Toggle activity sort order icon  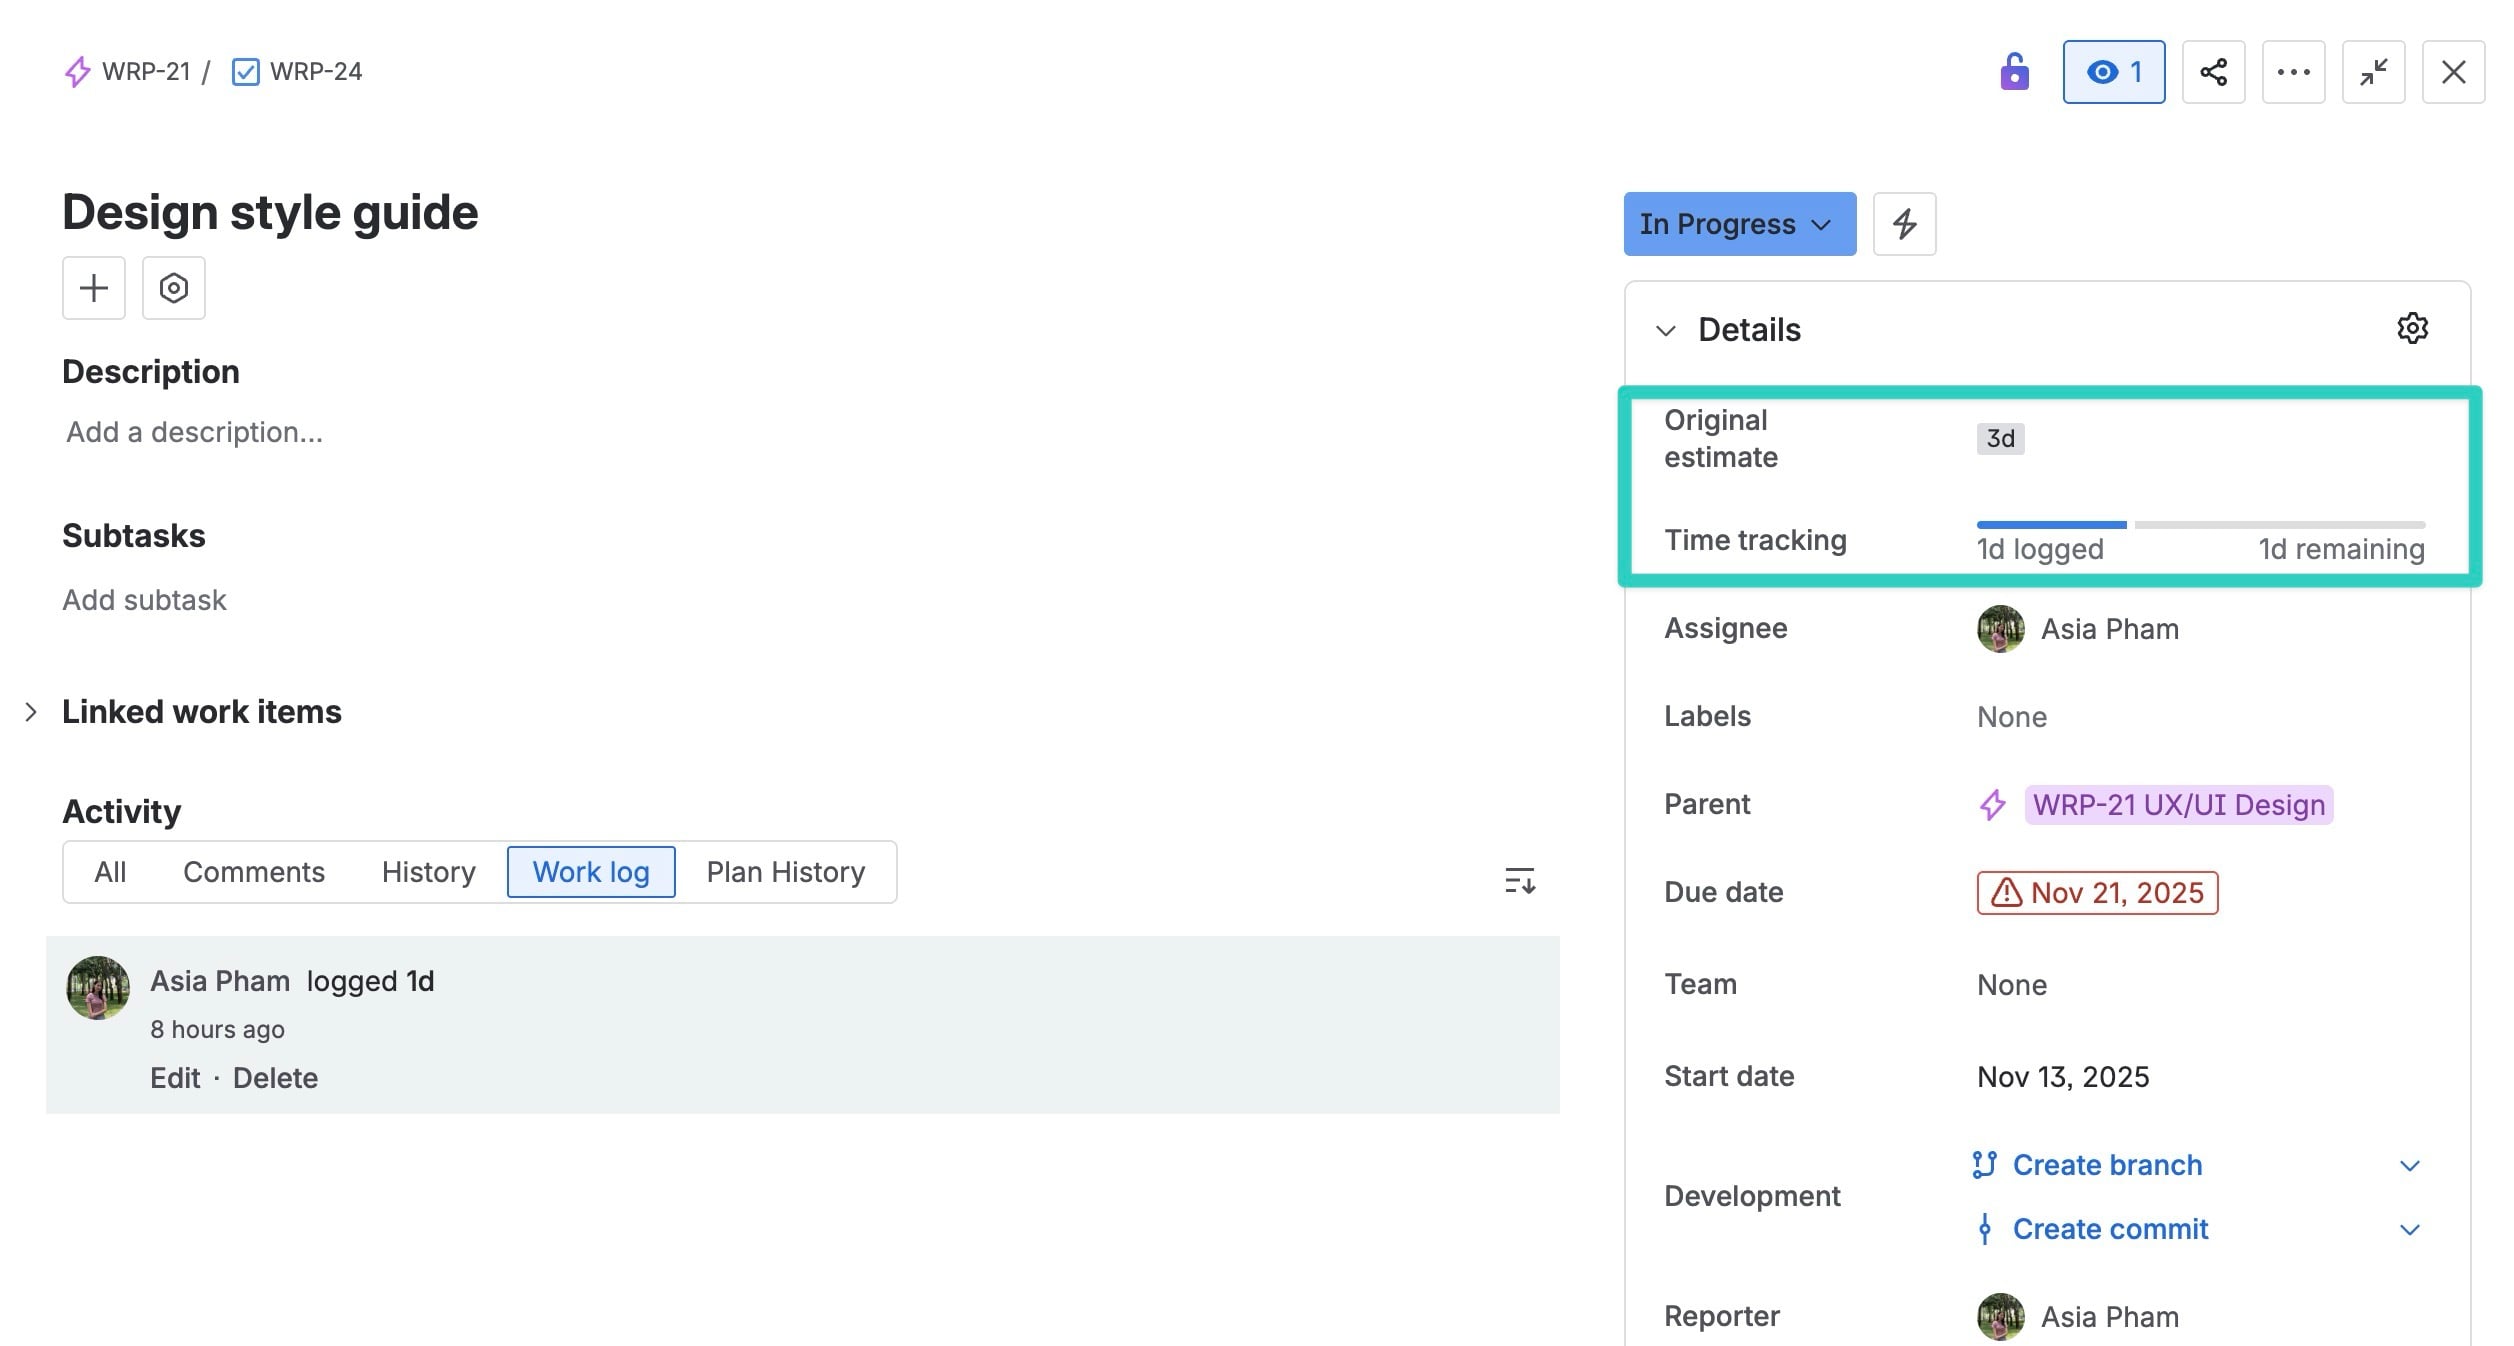(1520, 880)
